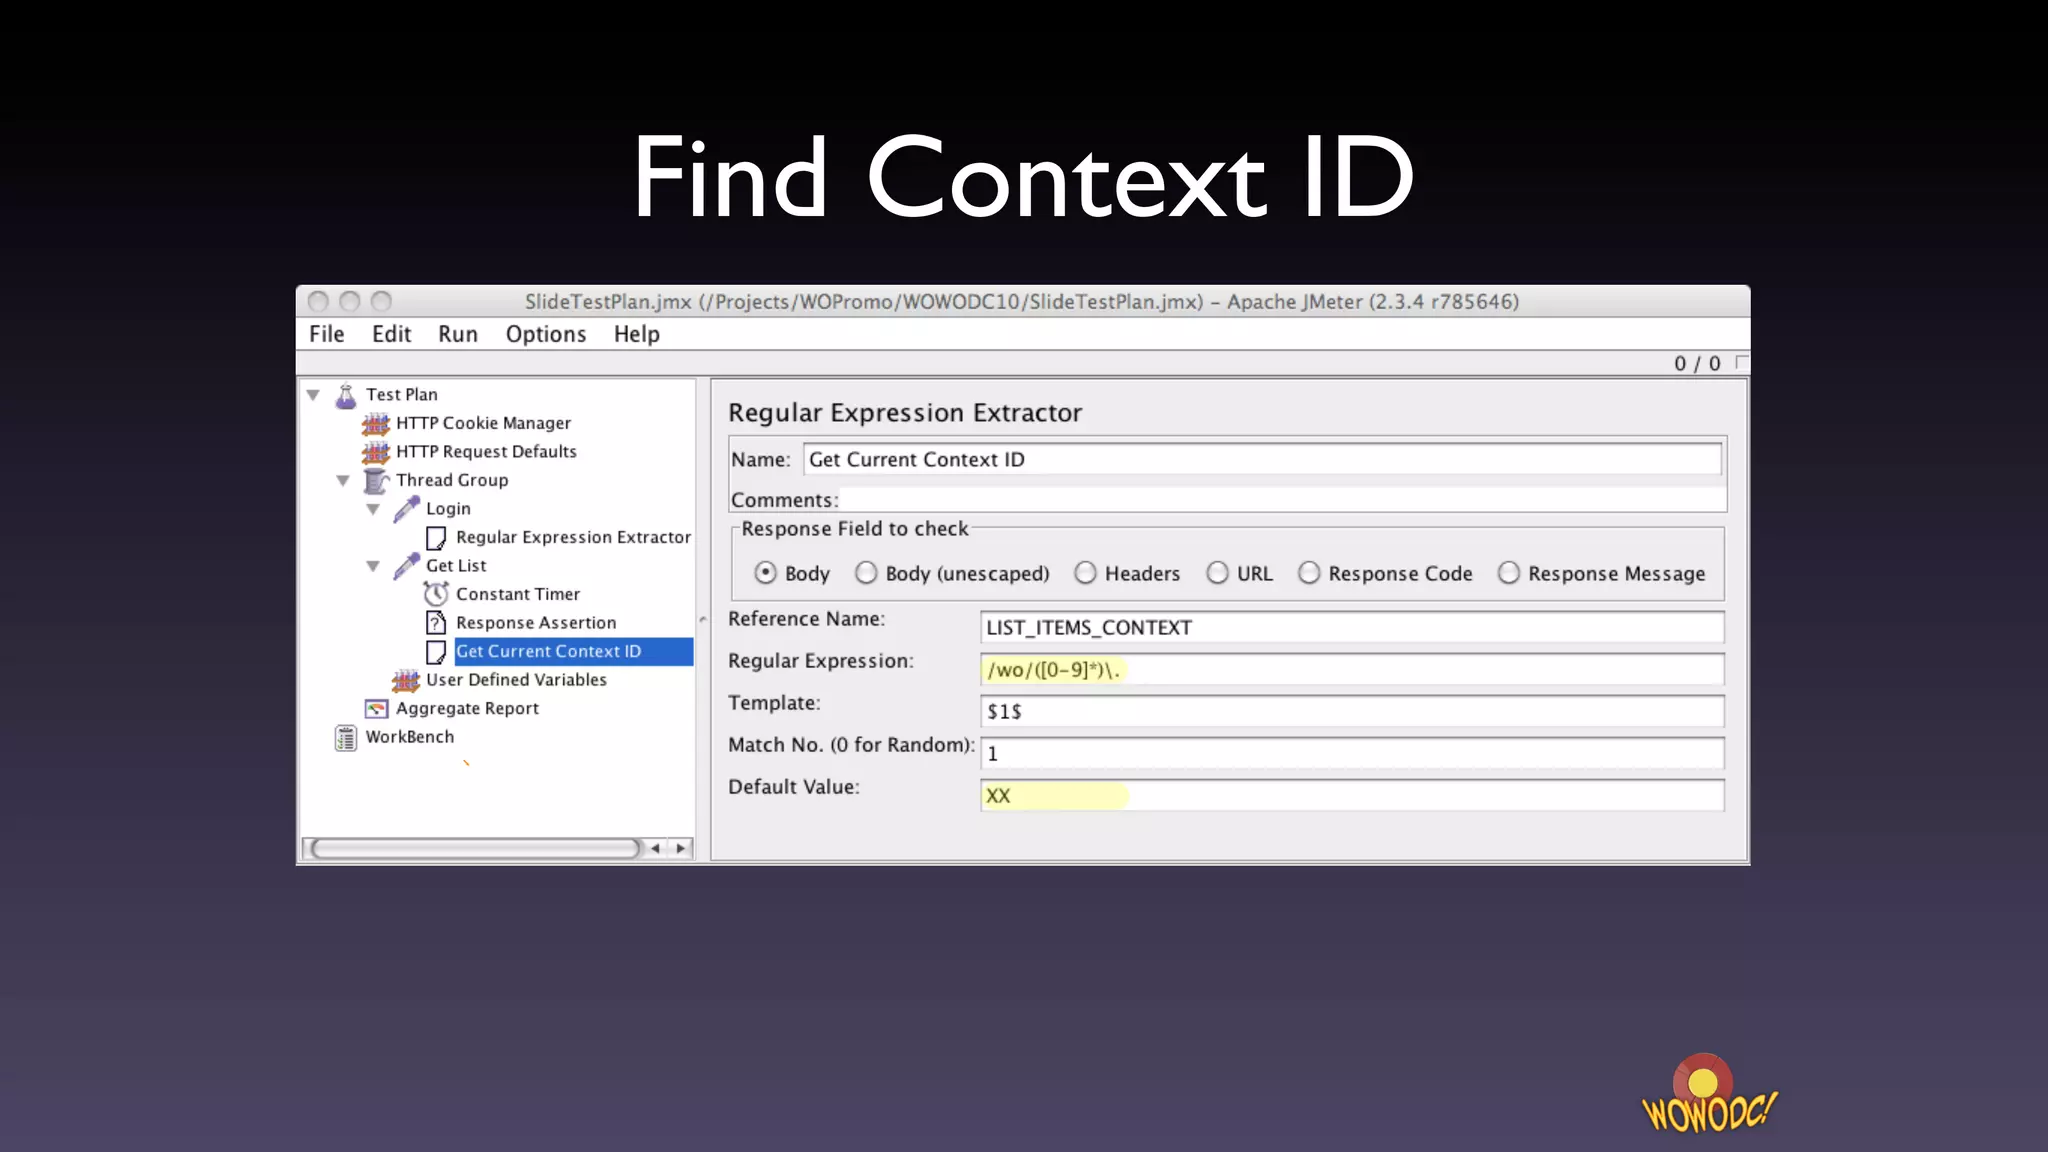Image resolution: width=2048 pixels, height=1152 pixels.
Task: Select the Headers radio button
Action: 1085,573
